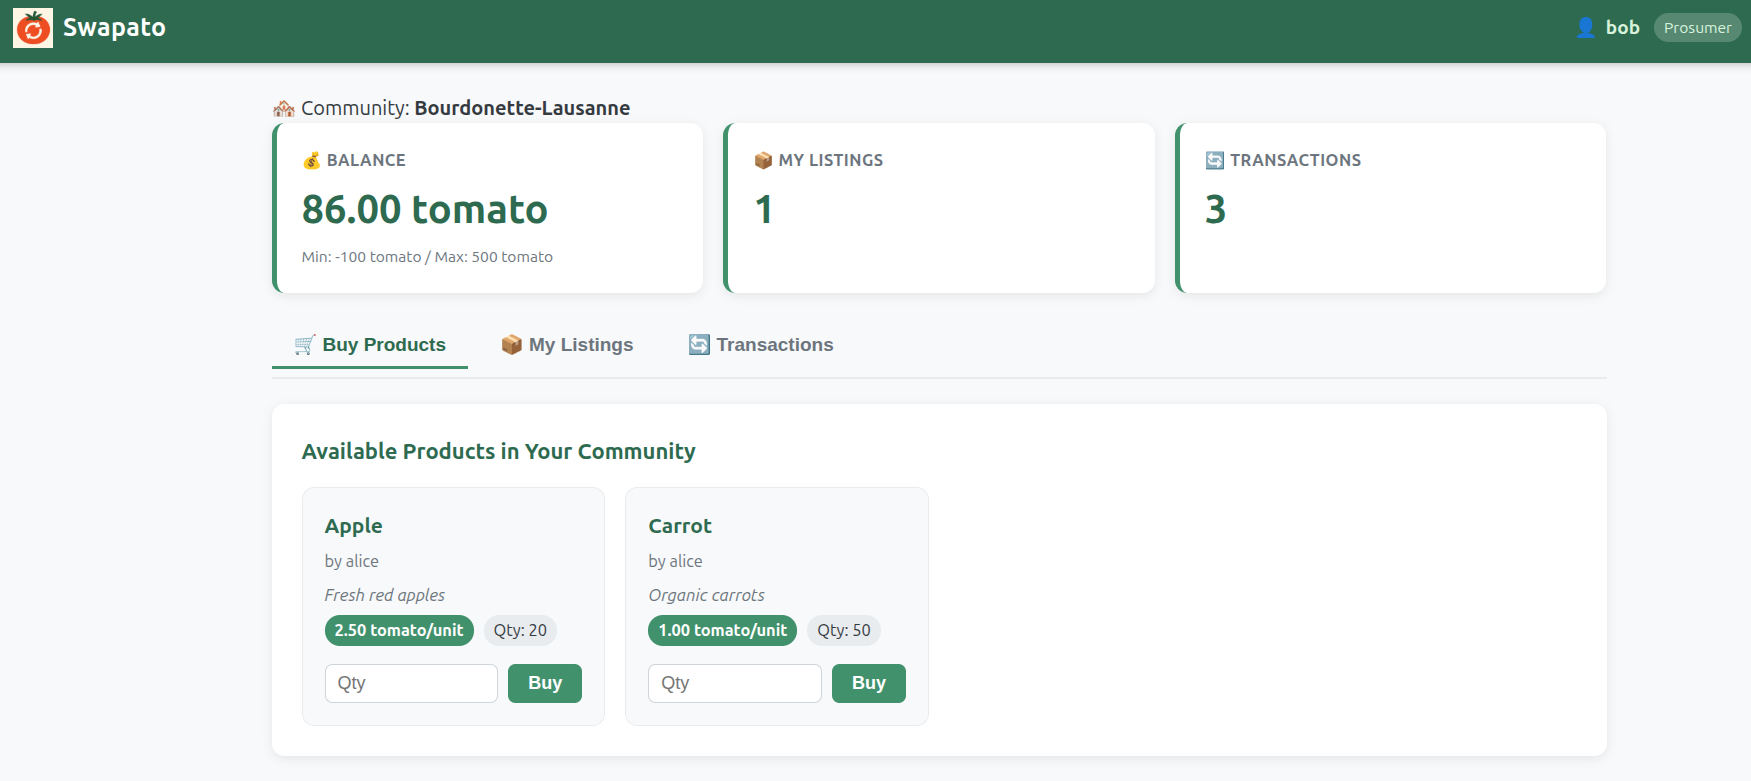The height and width of the screenshot is (781, 1751).
Task: Click 'by alice' under Carrot
Action: [675, 561]
